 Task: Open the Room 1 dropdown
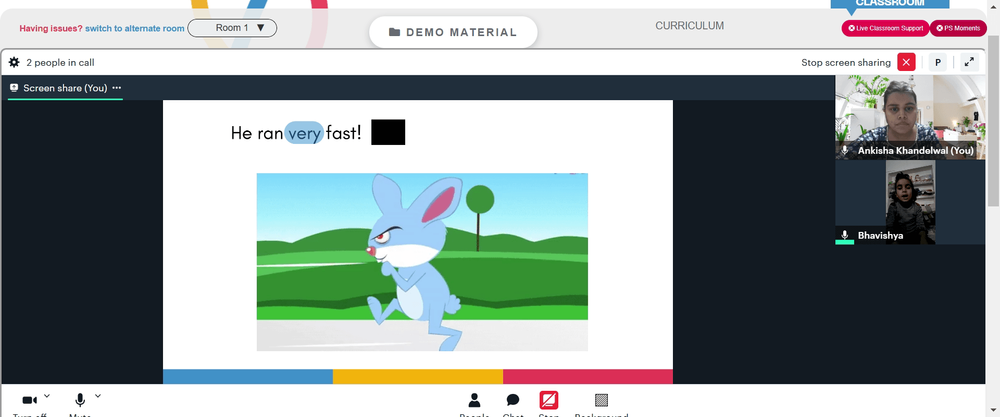(x=232, y=28)
